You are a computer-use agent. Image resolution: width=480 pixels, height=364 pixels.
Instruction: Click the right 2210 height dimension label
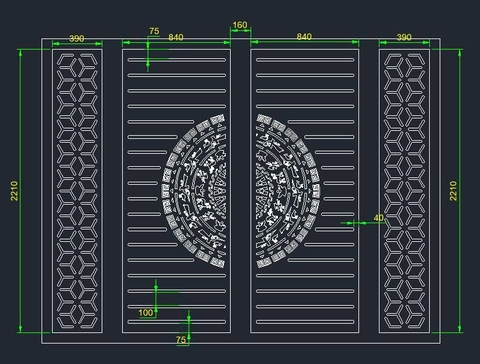453,191
